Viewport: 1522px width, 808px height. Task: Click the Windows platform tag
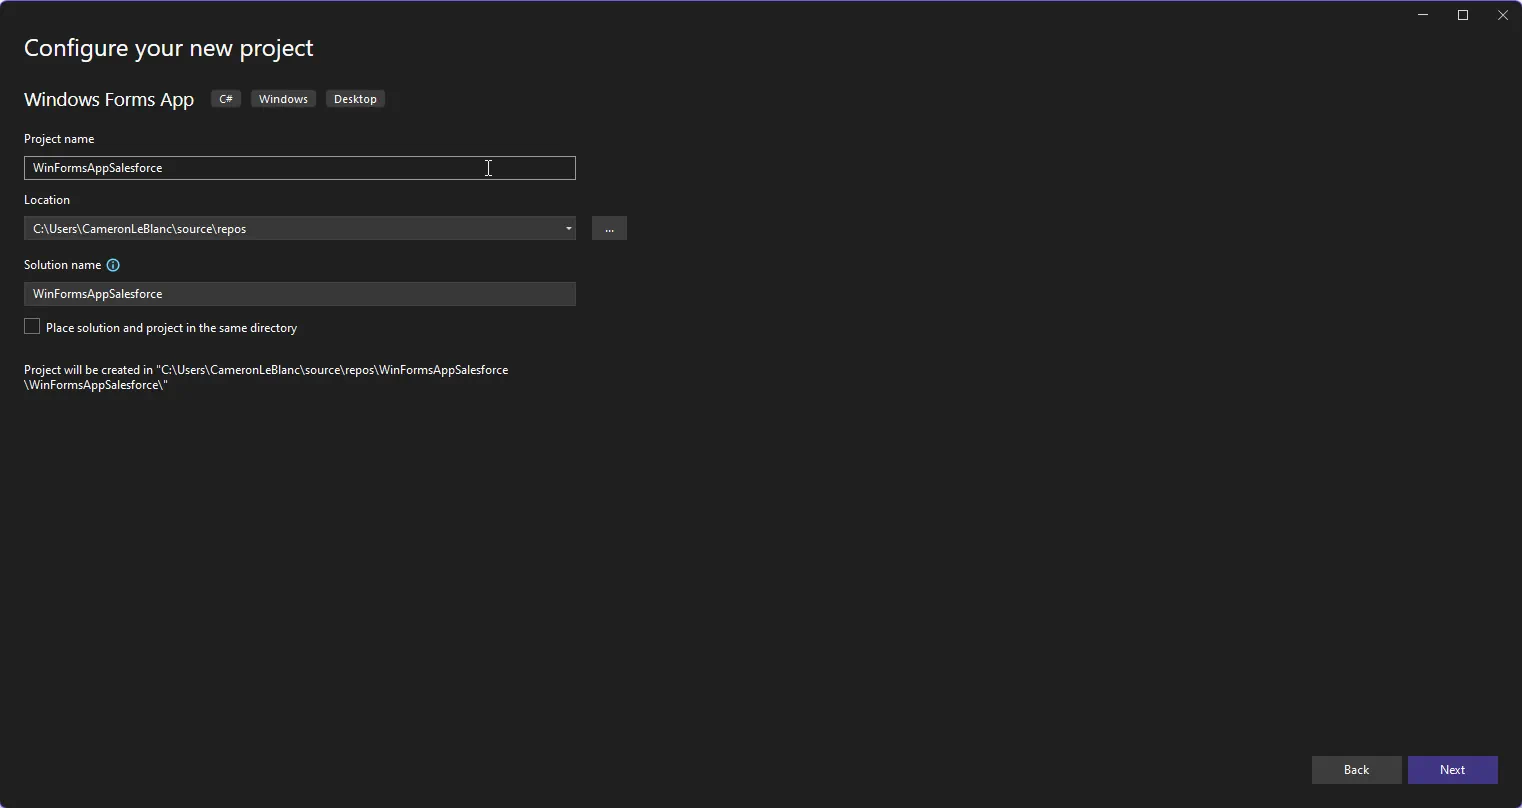tap(283, 99)
